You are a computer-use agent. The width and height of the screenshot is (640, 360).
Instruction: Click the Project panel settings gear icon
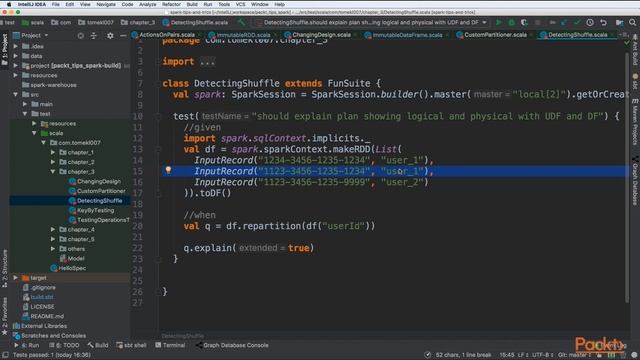tap(110, 36)
